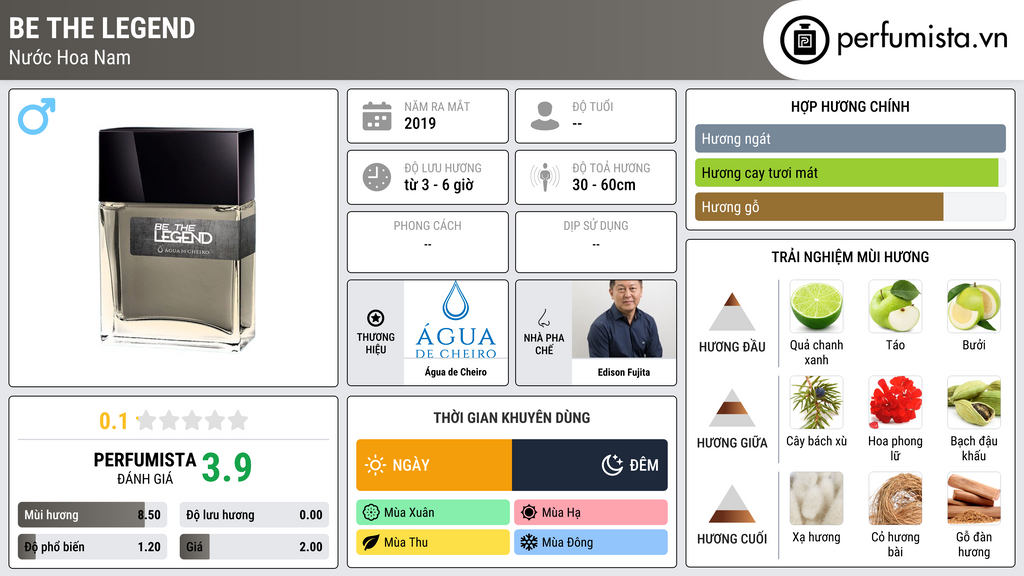This screenshot has width=1024, height=576.
Task: Click the five-star rating row
Action: click(x=193, y=420)
